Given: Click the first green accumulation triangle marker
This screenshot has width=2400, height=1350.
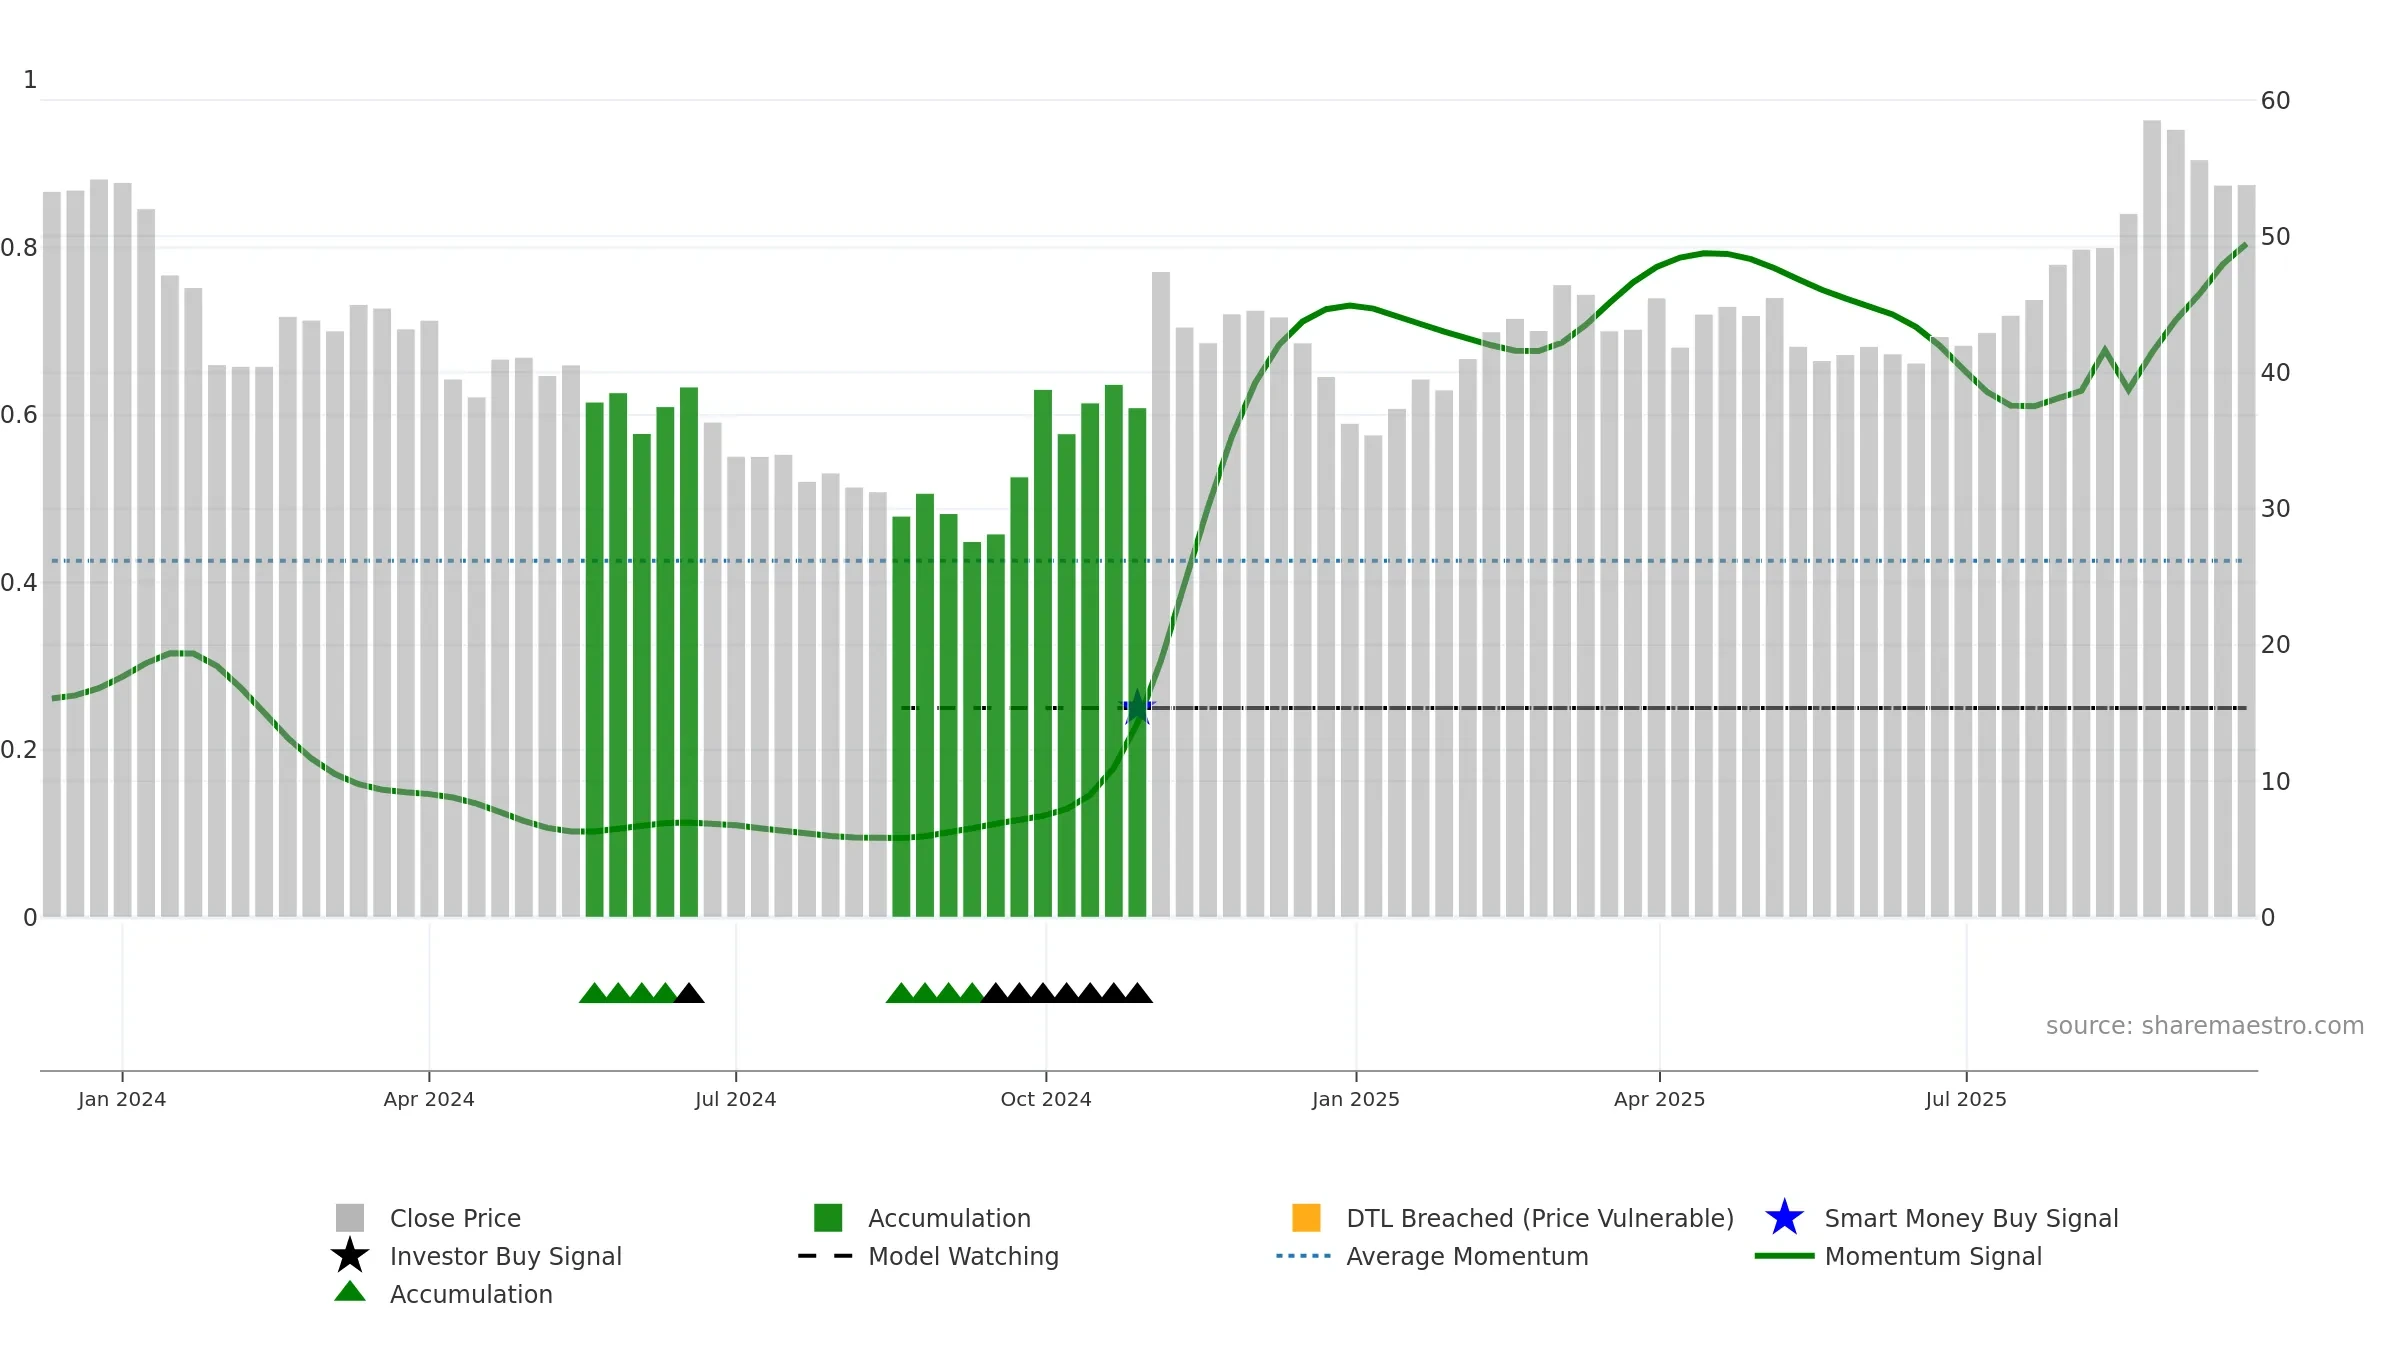Looking at the screenshot, I should click(x=594, y=992).
